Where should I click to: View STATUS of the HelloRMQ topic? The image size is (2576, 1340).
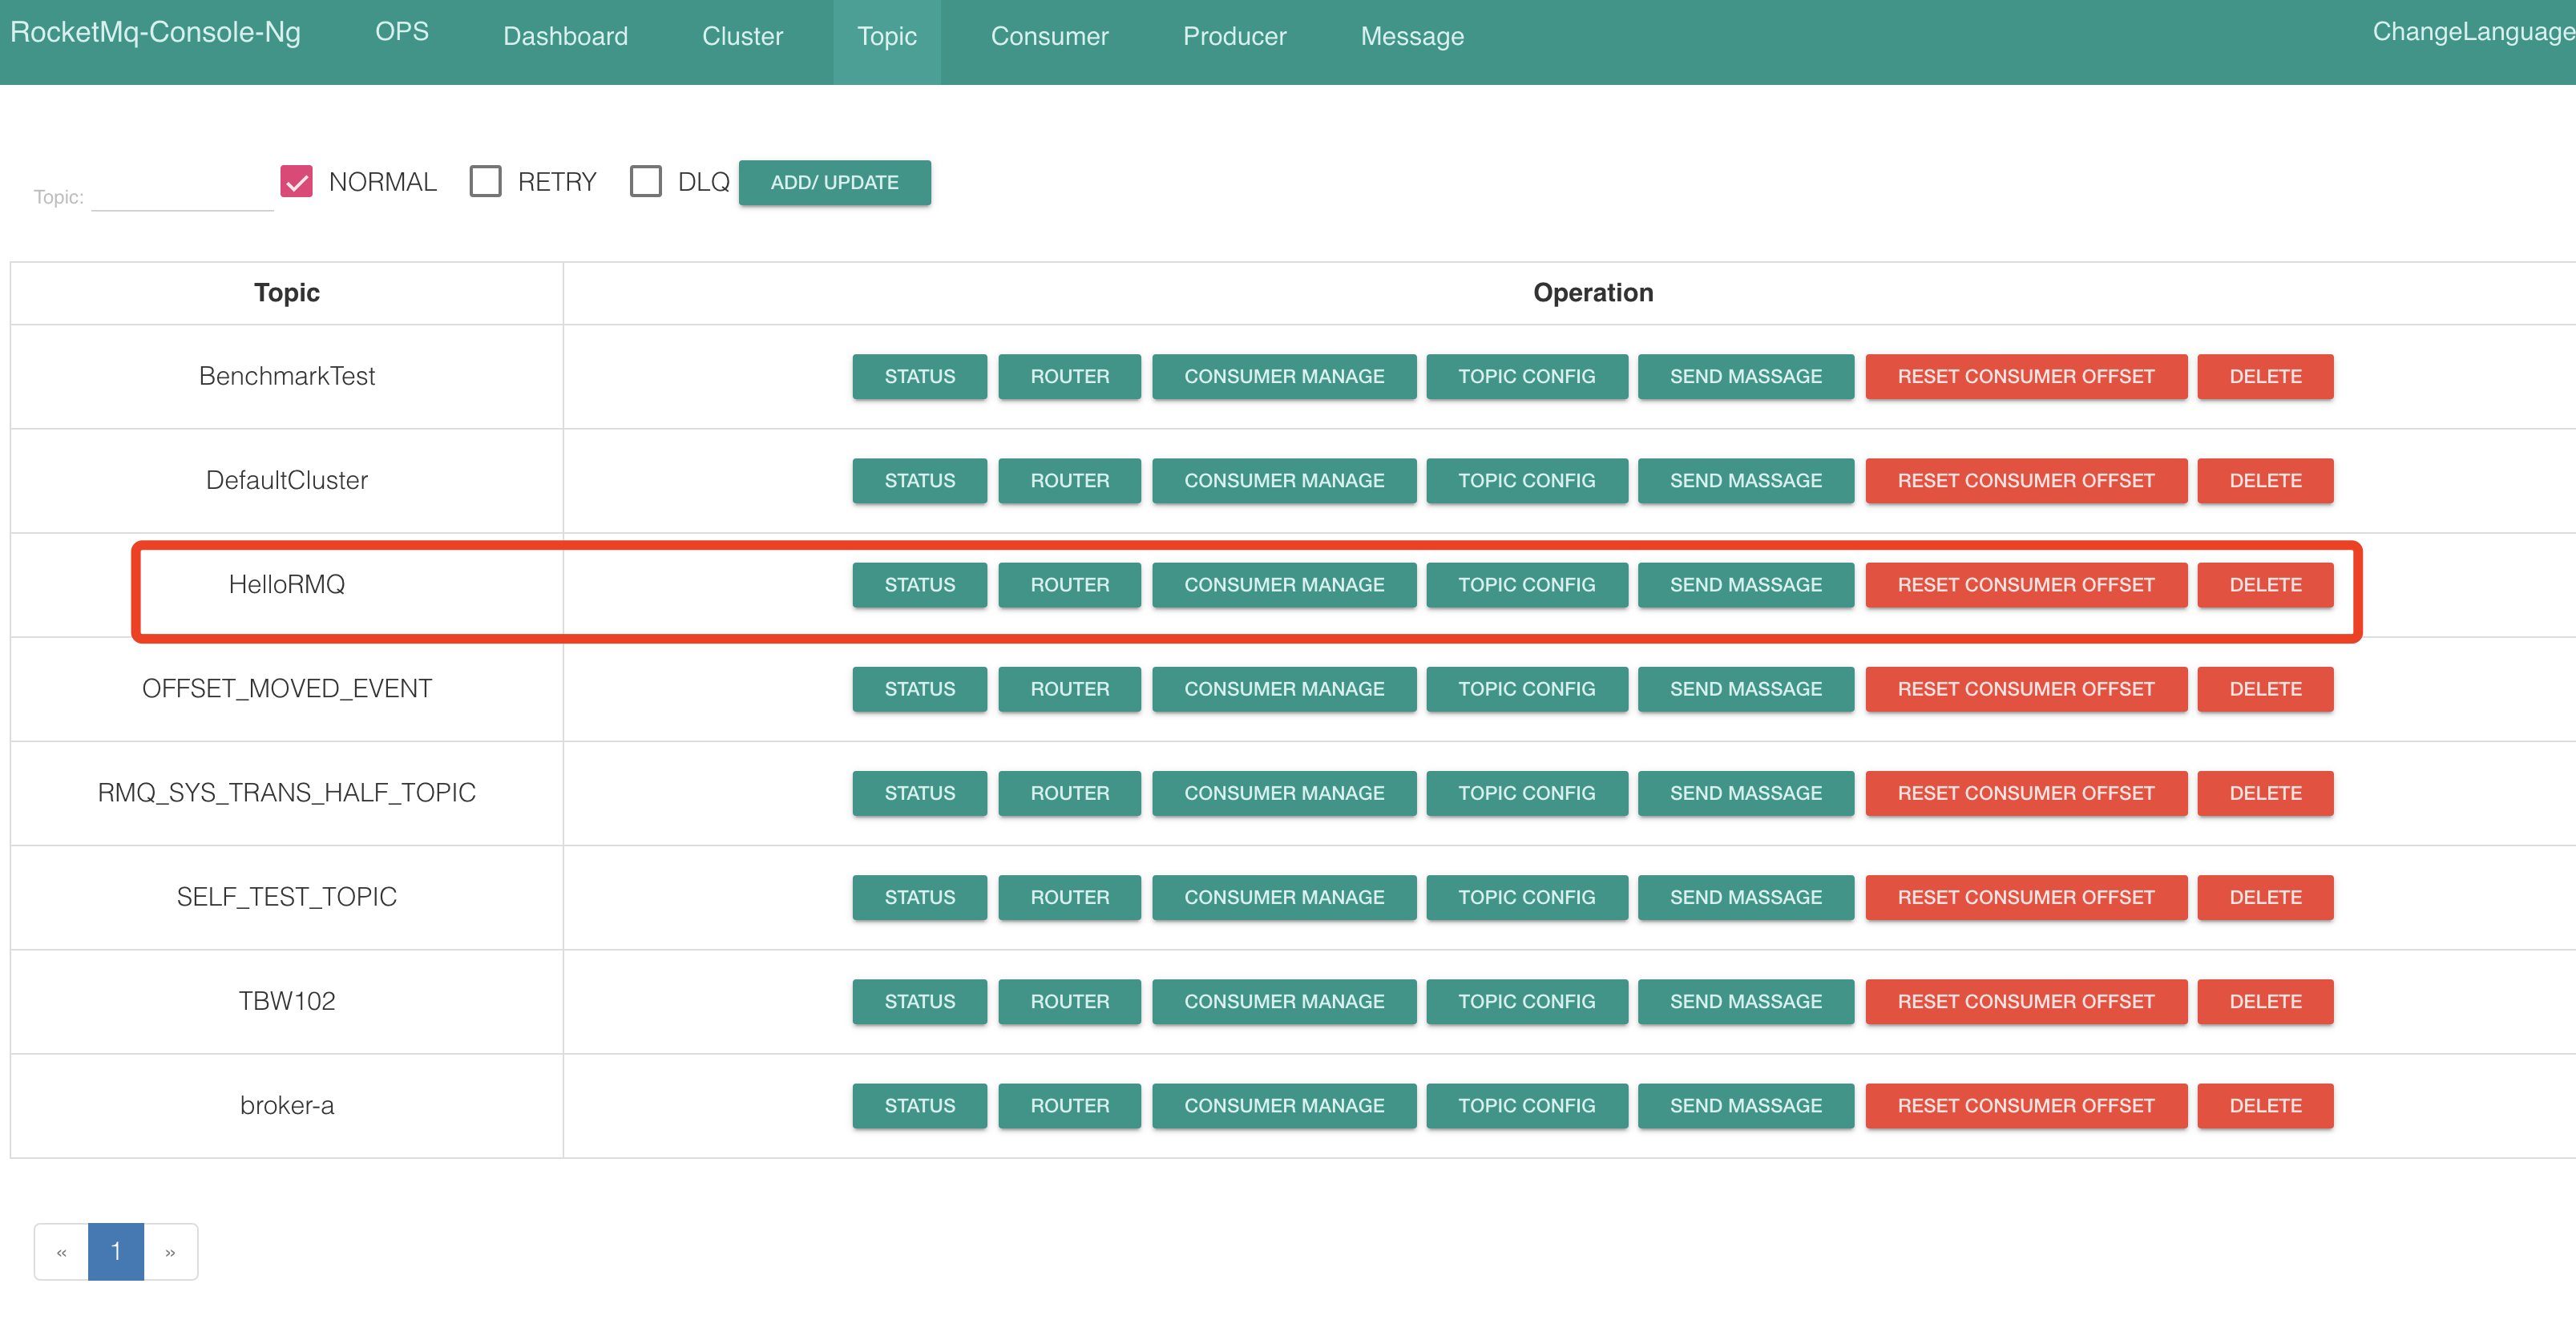point(919,585)
